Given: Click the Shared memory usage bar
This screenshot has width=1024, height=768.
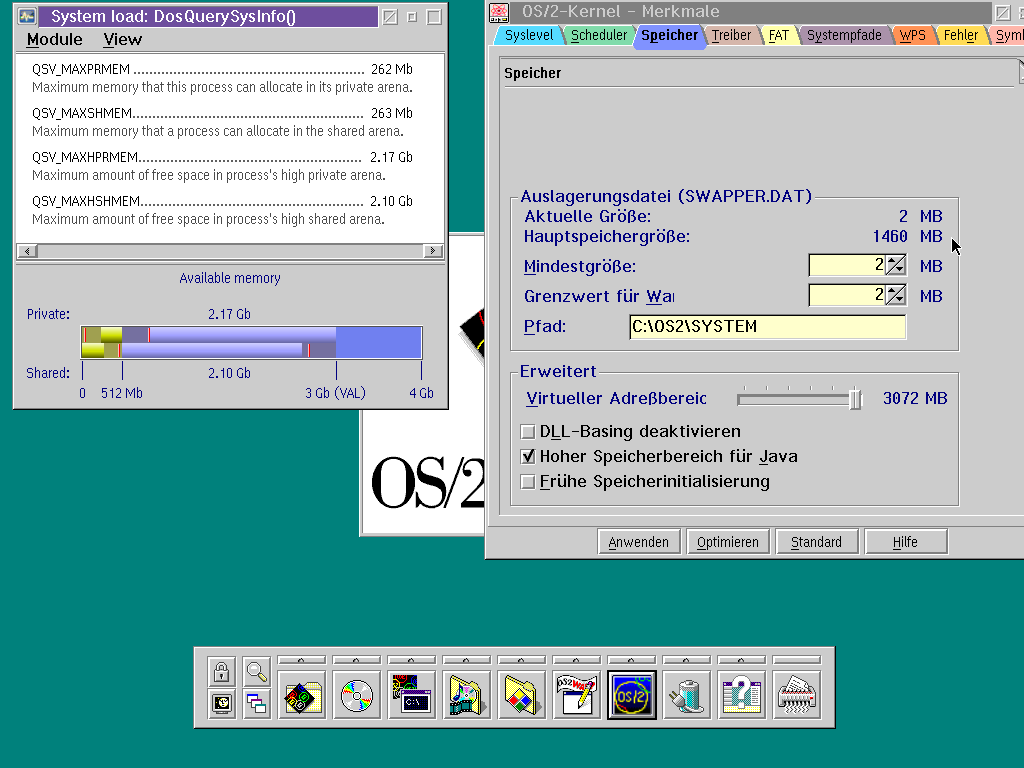Looking at the screenshot, I should [x=251, y=350].
